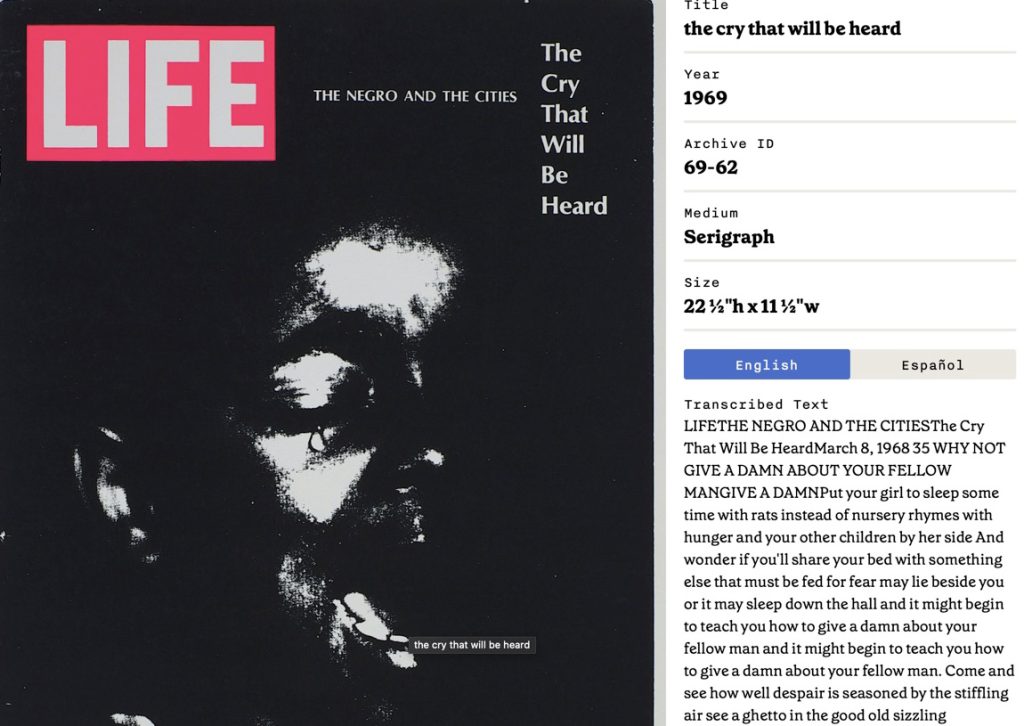Click 'THE NEGRO AND THE CITIES' caption text
The width and height of the screenshot is (1024, 726).
click(x=415, y=96)
